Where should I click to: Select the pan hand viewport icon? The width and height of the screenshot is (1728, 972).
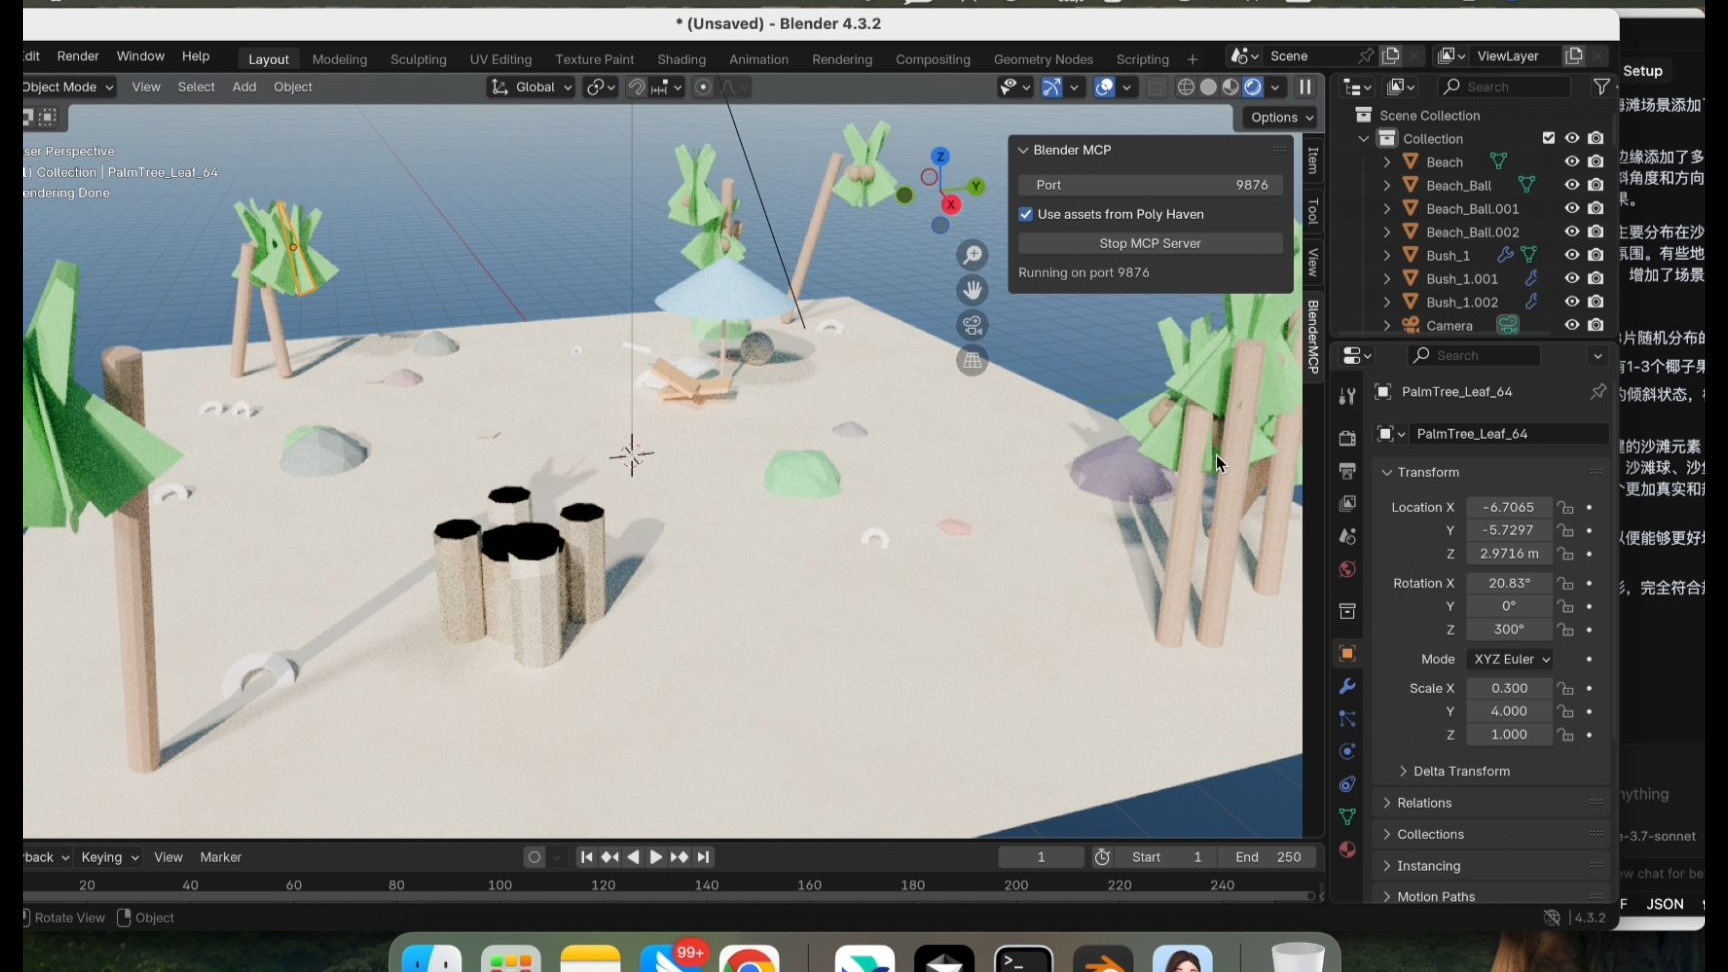(972, 291)
